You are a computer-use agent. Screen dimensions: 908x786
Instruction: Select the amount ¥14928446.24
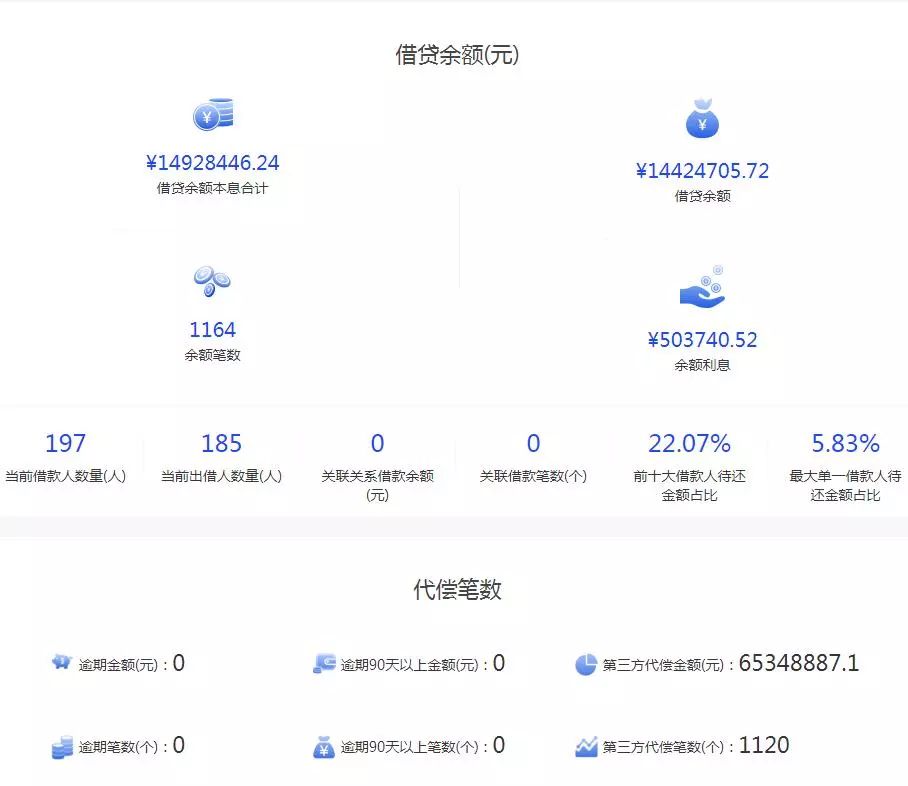tap(213, 163)
